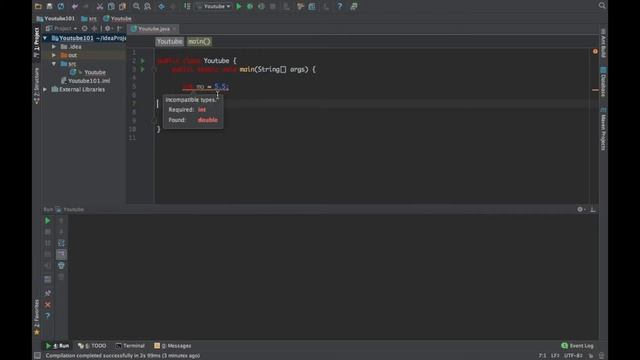Click the Find magnifier icon

click(x=136, y=6)
